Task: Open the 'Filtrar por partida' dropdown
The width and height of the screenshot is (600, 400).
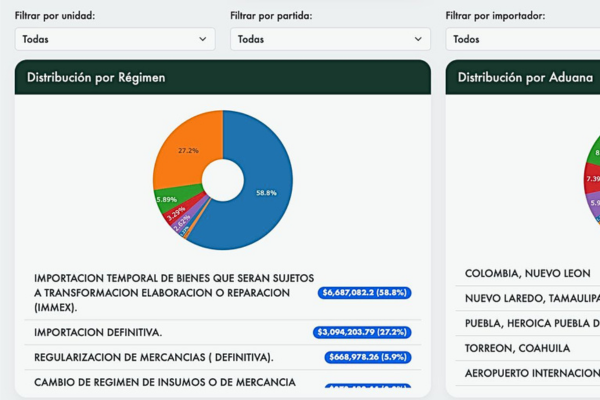Action: point(330,39)
